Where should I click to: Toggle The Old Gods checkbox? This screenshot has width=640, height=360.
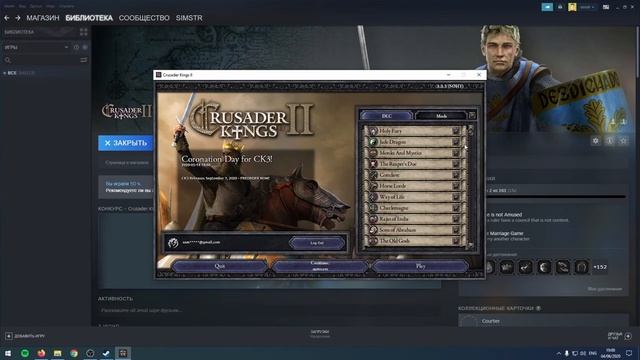456,241
